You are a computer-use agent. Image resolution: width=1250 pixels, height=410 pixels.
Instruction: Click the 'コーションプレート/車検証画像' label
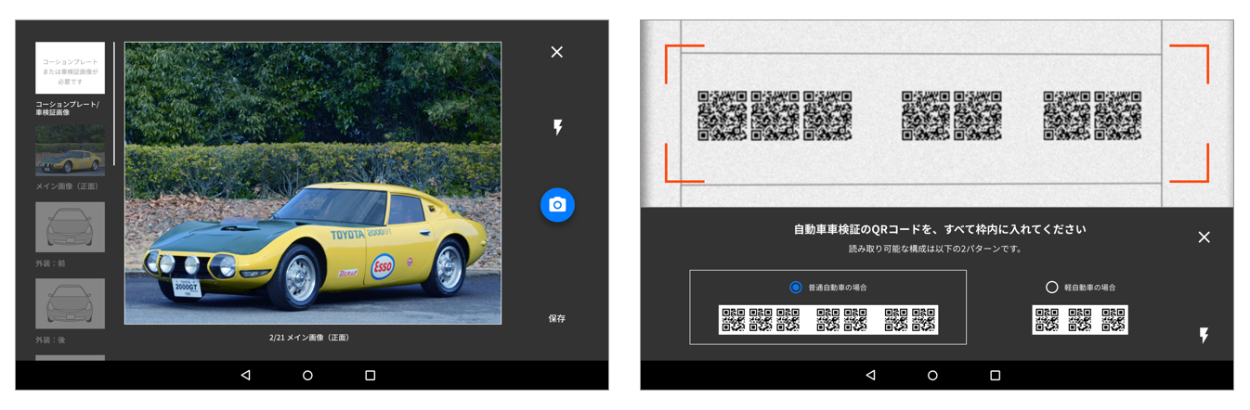(x=68, y=108)
